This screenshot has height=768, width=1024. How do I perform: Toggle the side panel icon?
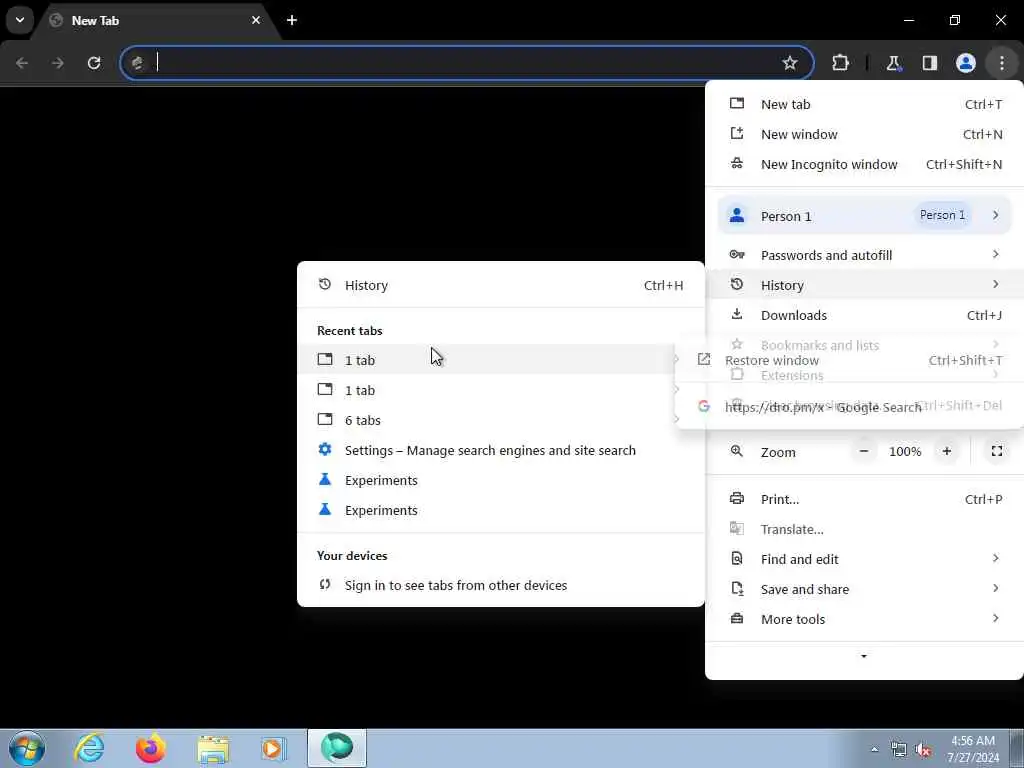tap(929, 63)
